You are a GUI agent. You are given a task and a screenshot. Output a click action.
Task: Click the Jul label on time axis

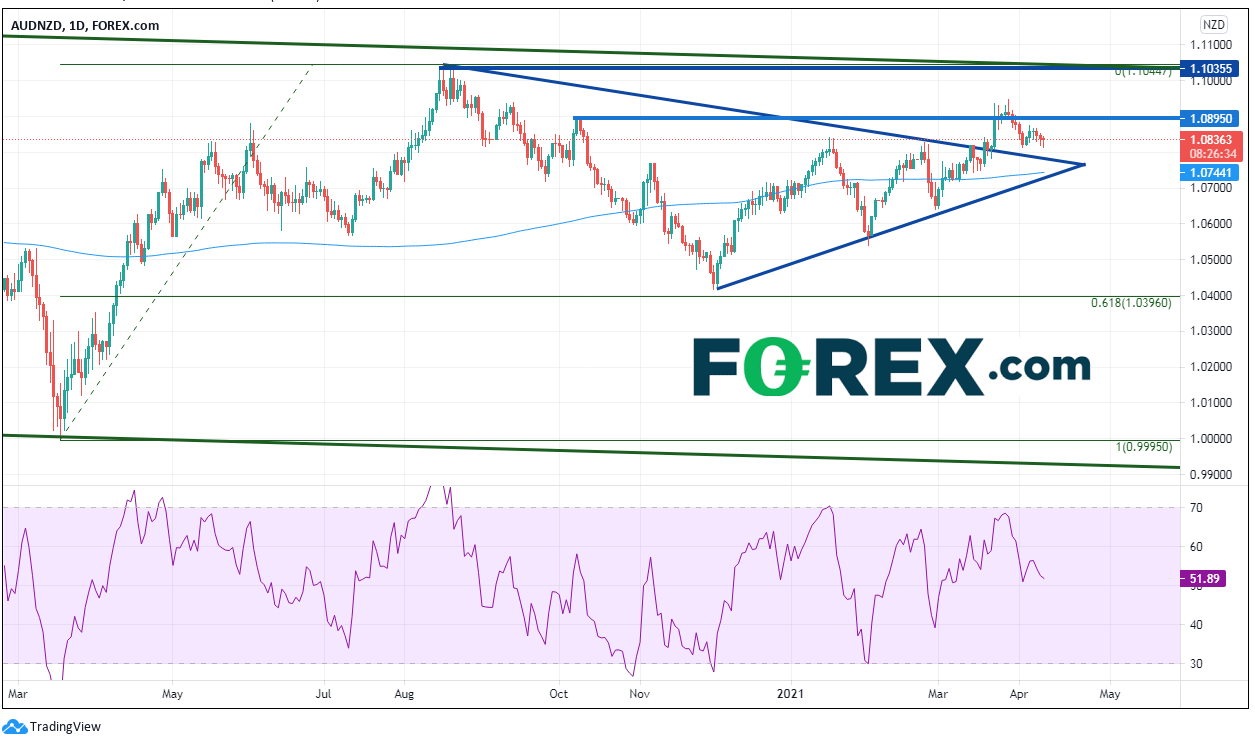(x=324, y=692)
